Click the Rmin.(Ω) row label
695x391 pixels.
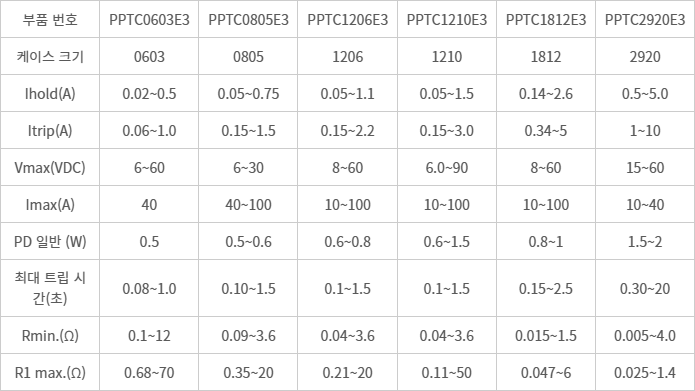[50, 336]
